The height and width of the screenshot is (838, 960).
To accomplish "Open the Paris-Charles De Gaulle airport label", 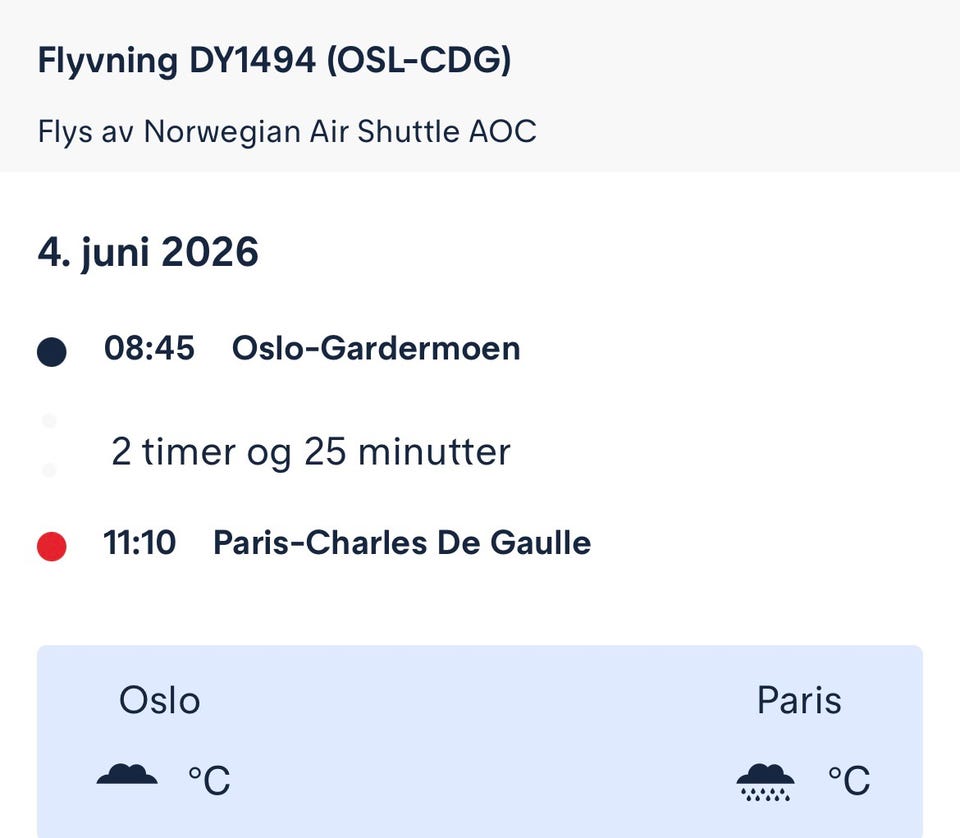I will coord(402,543).
